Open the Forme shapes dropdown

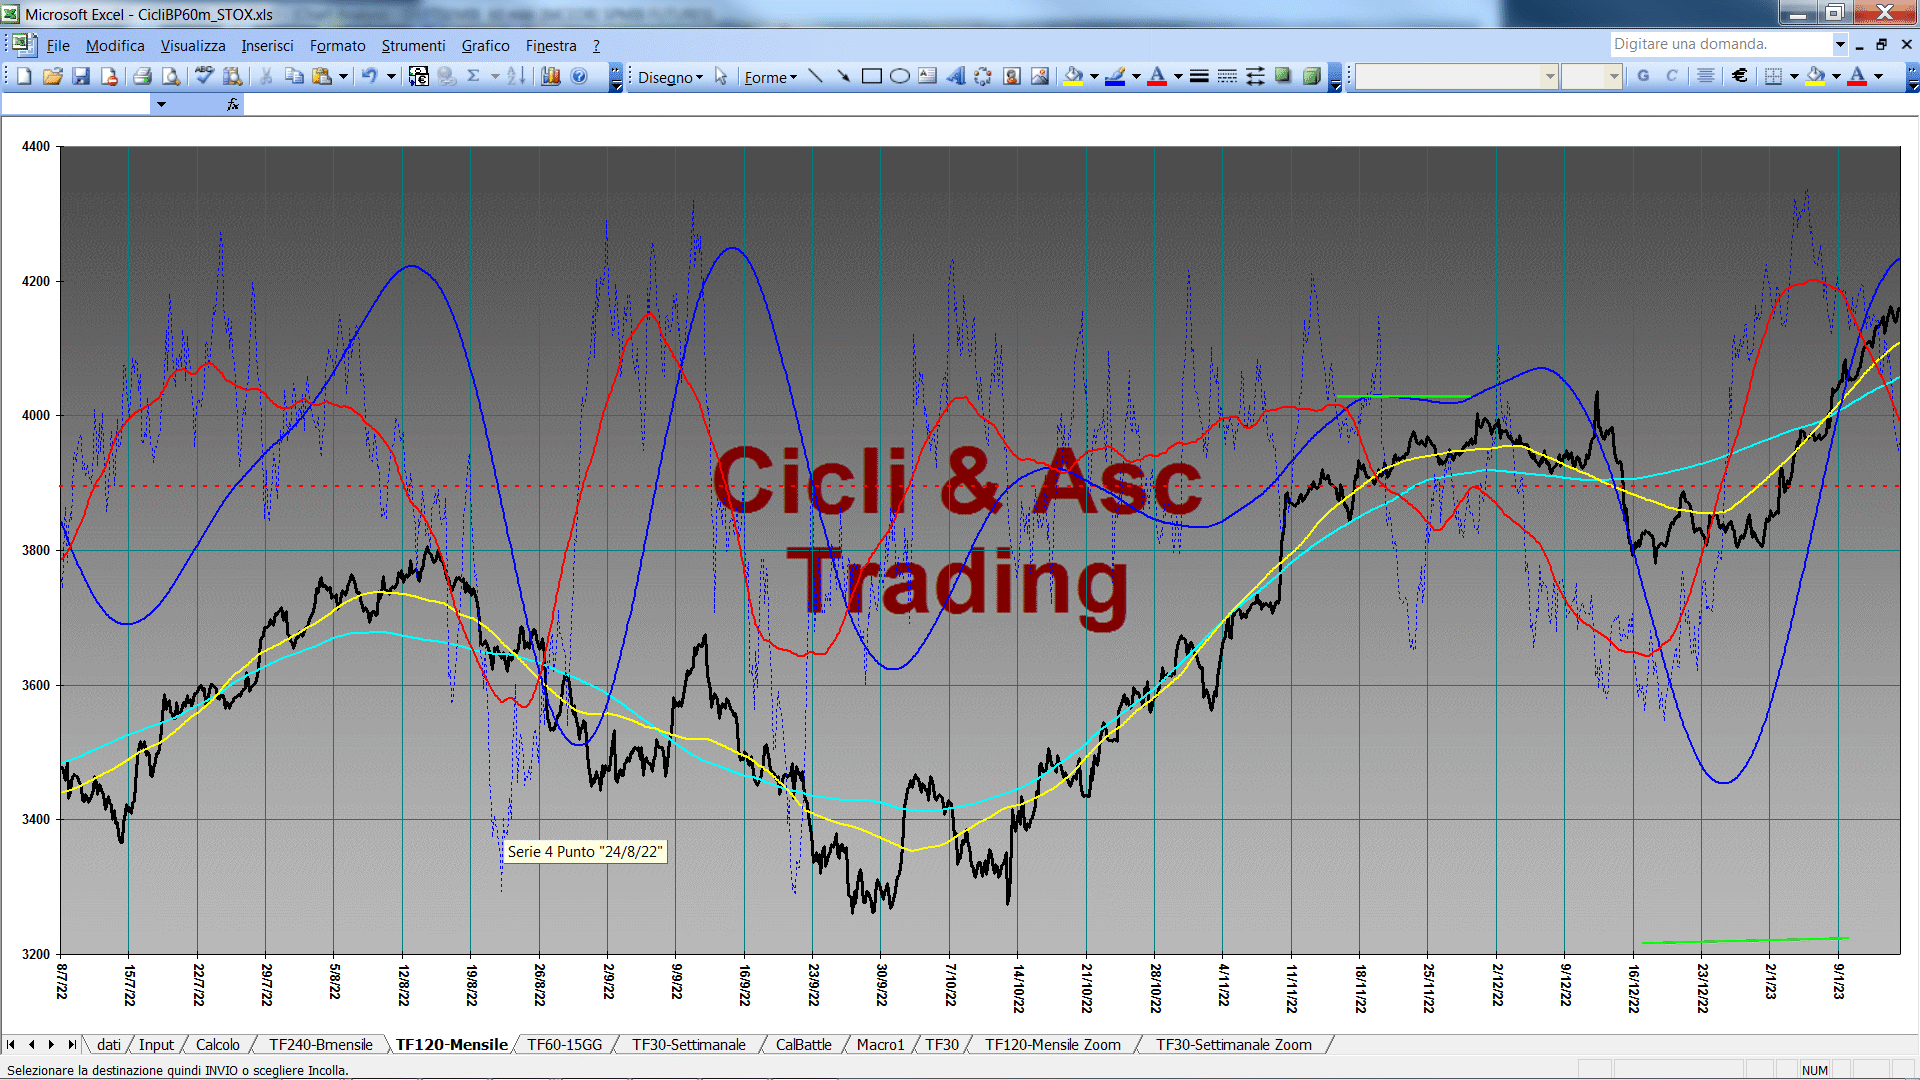tap(770, 77)
